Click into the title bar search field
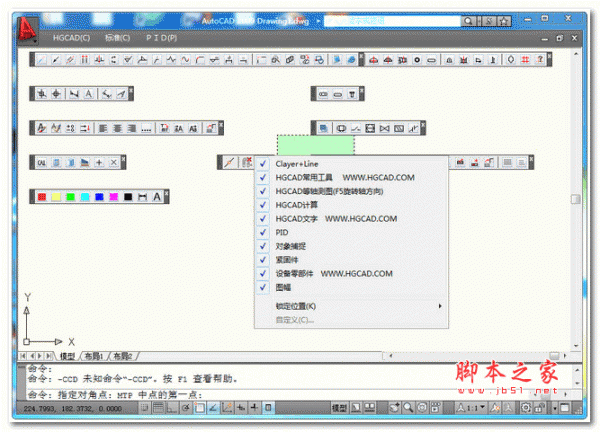 392,21
